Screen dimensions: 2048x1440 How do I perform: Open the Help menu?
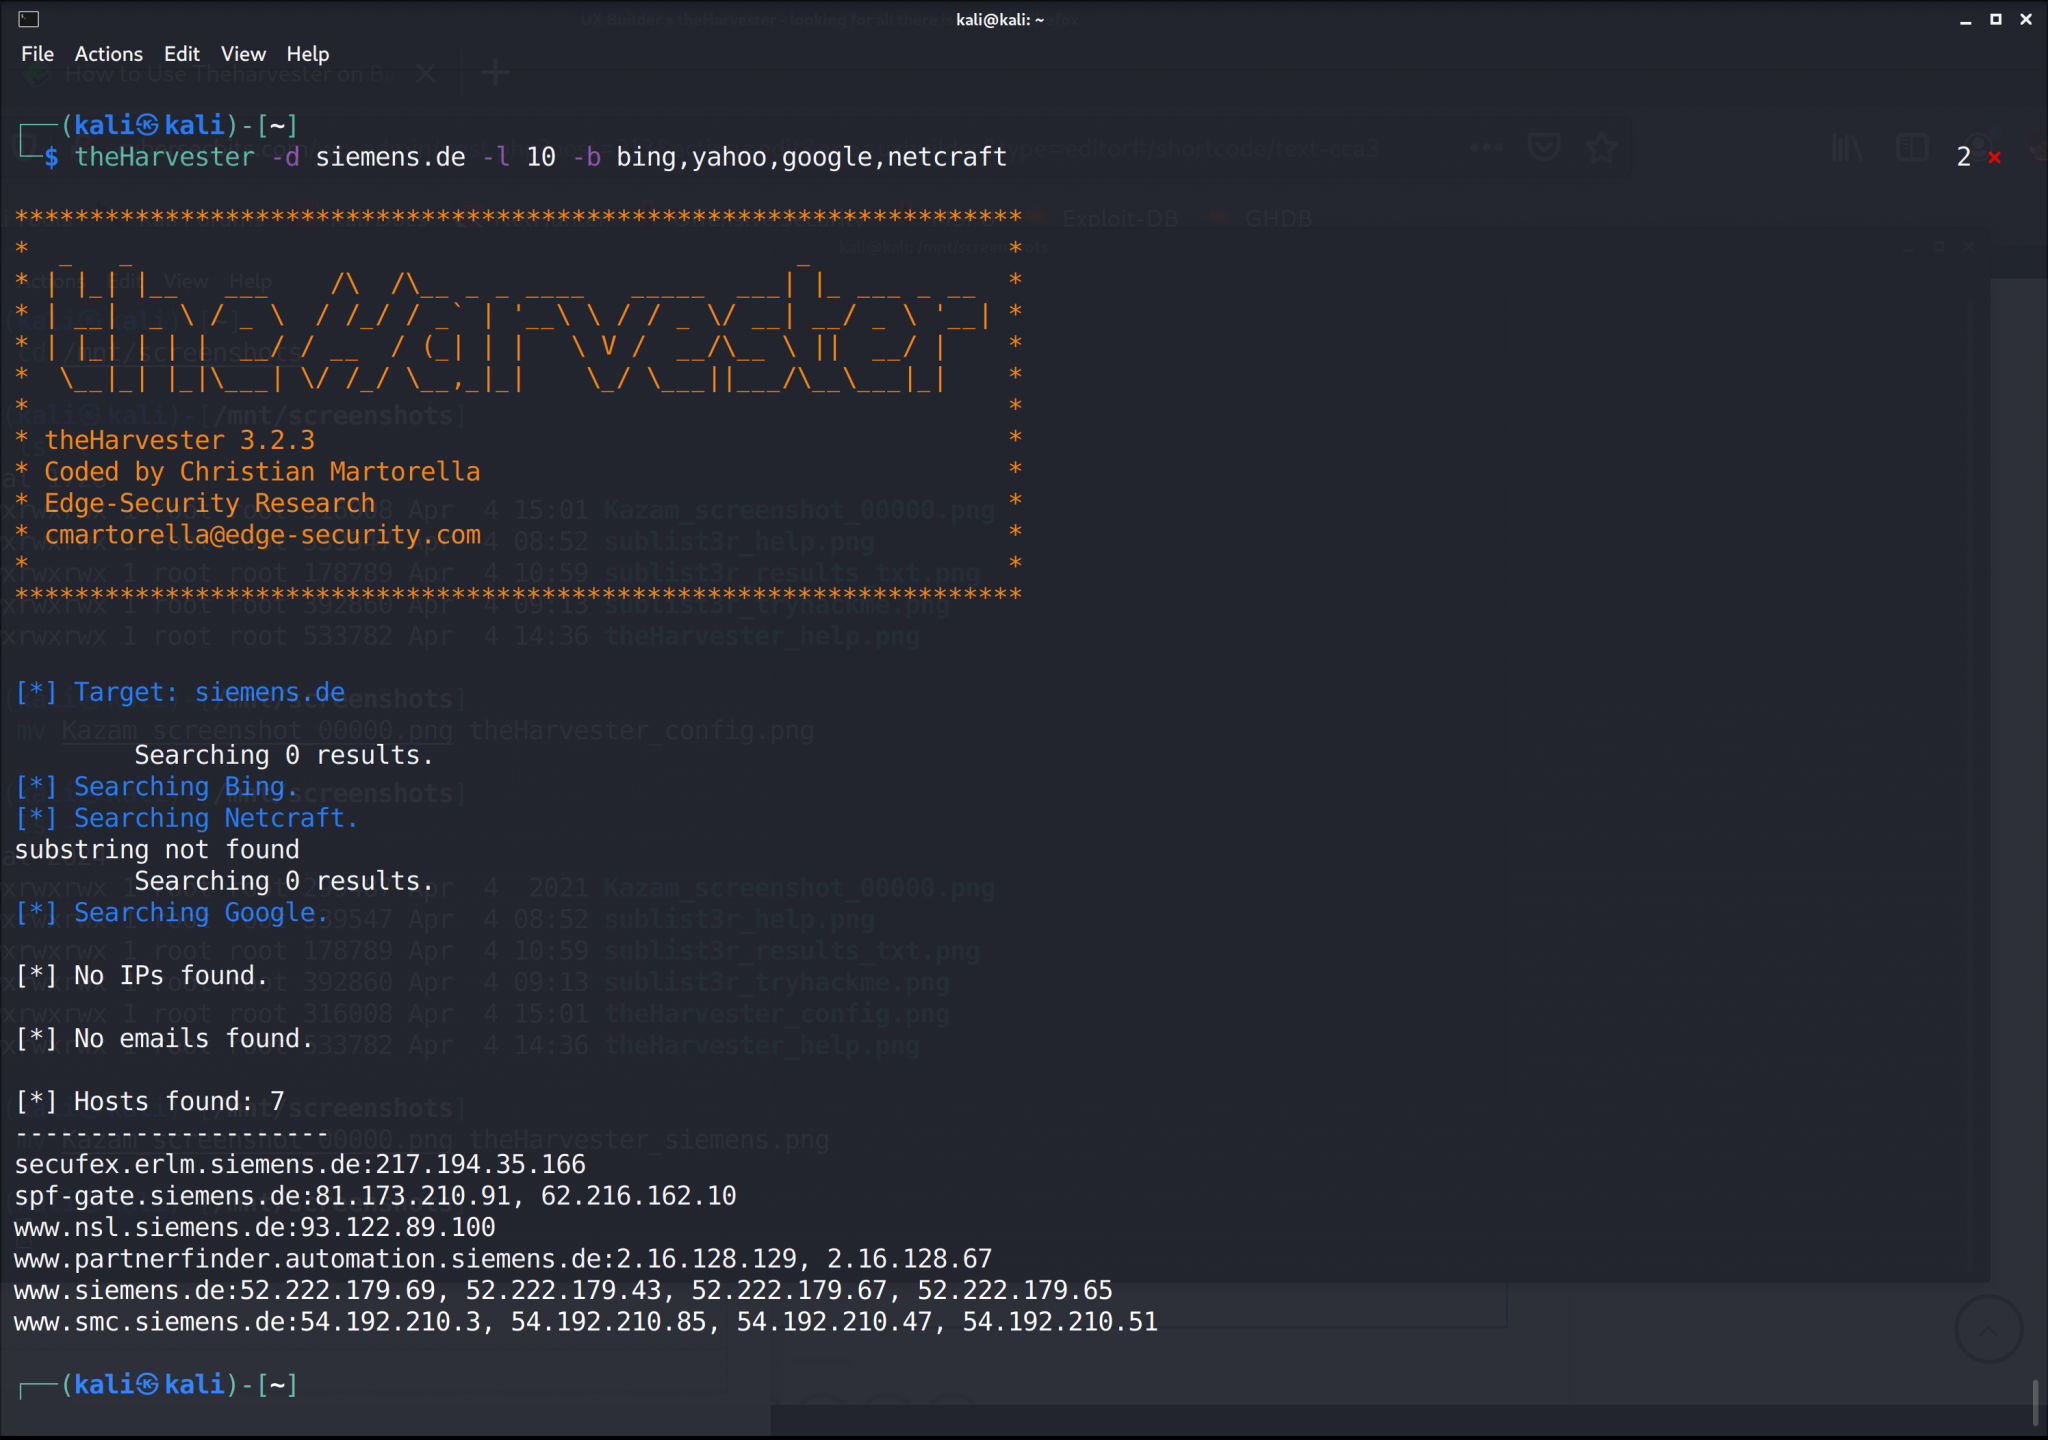[308, 54]
